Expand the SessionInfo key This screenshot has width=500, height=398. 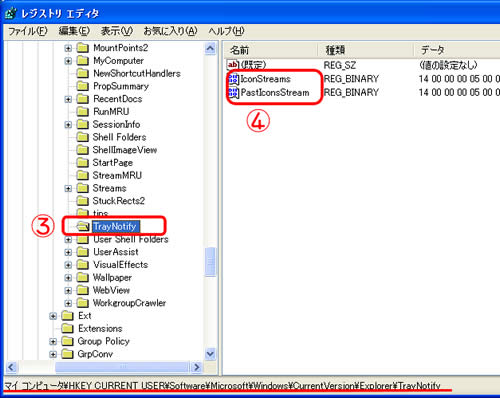(68, 125)
